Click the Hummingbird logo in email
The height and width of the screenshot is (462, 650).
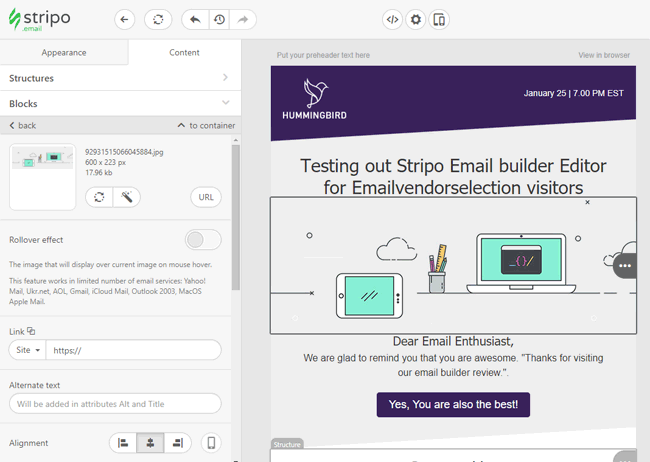(x=314, y=100)
